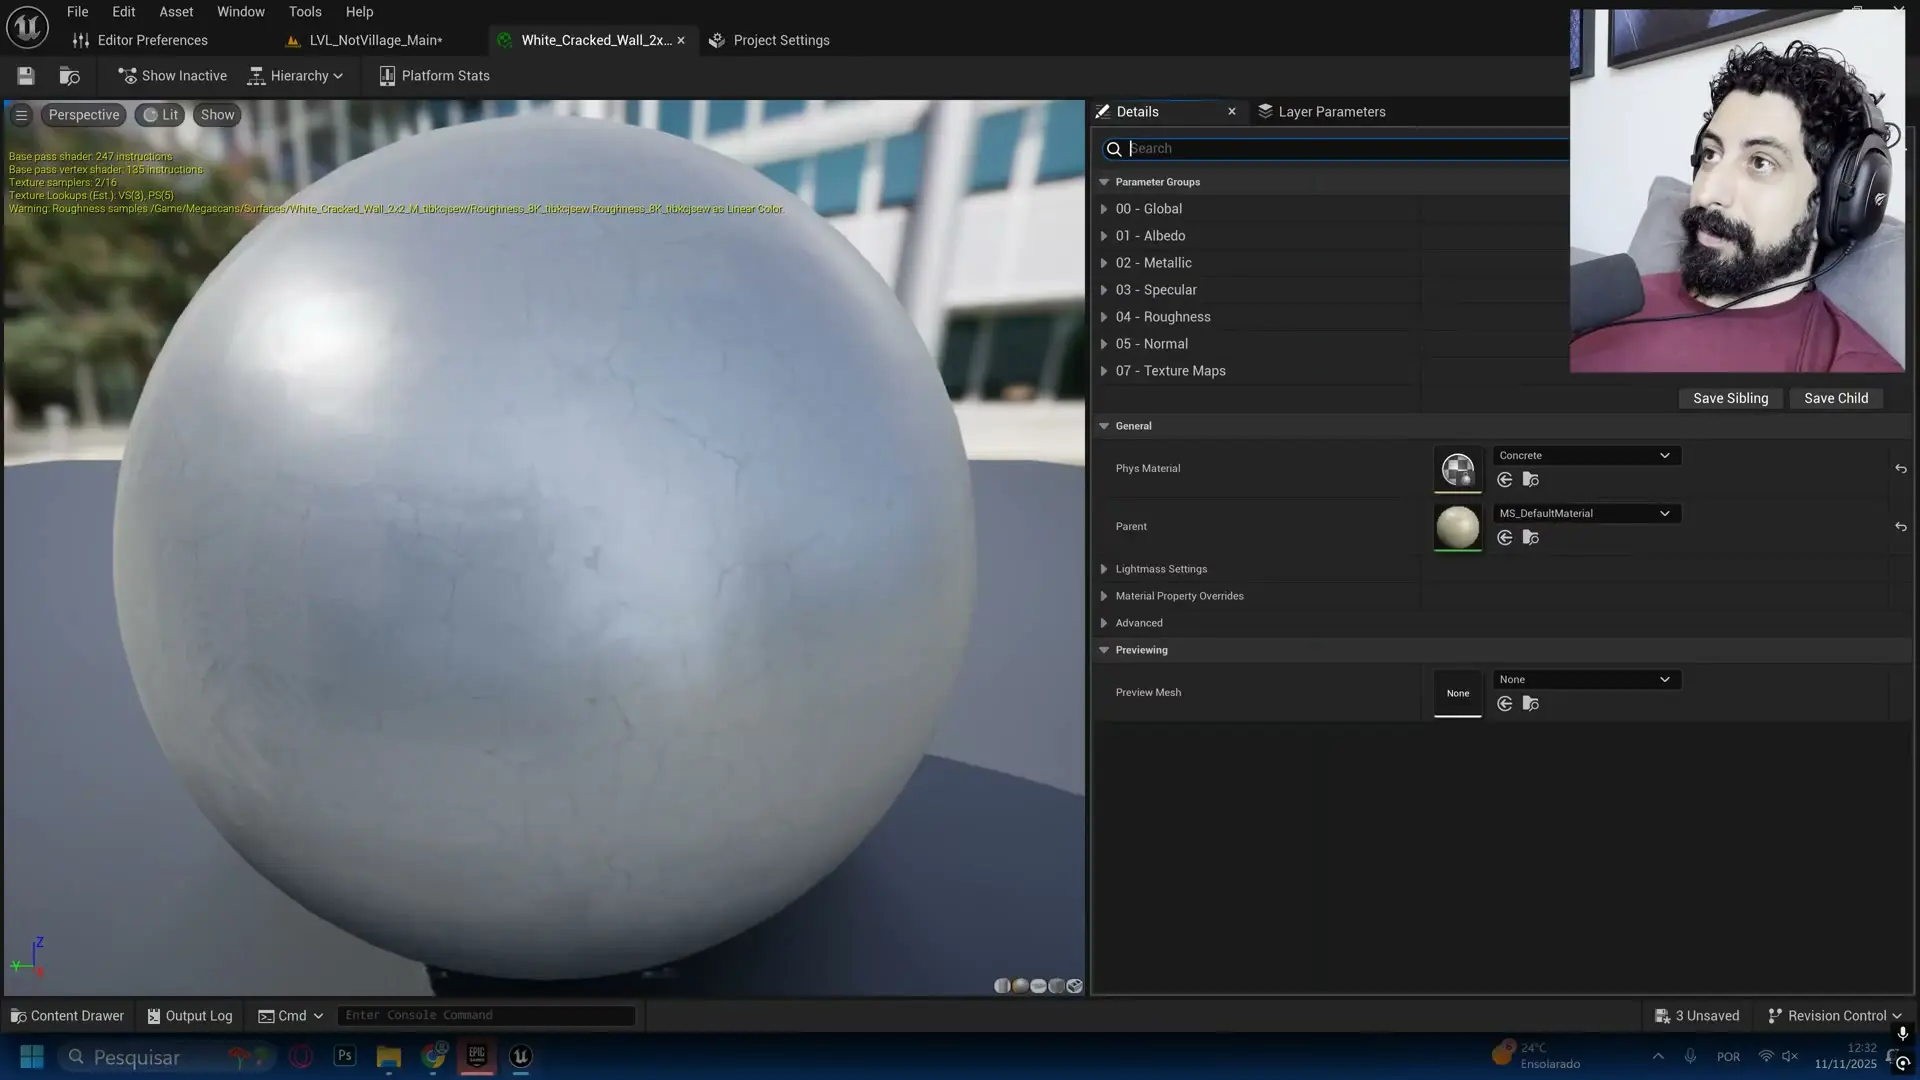Toggle the Lit view mode button
The height and width of the screenshot is (1080, 1920).
coord(160,115)
